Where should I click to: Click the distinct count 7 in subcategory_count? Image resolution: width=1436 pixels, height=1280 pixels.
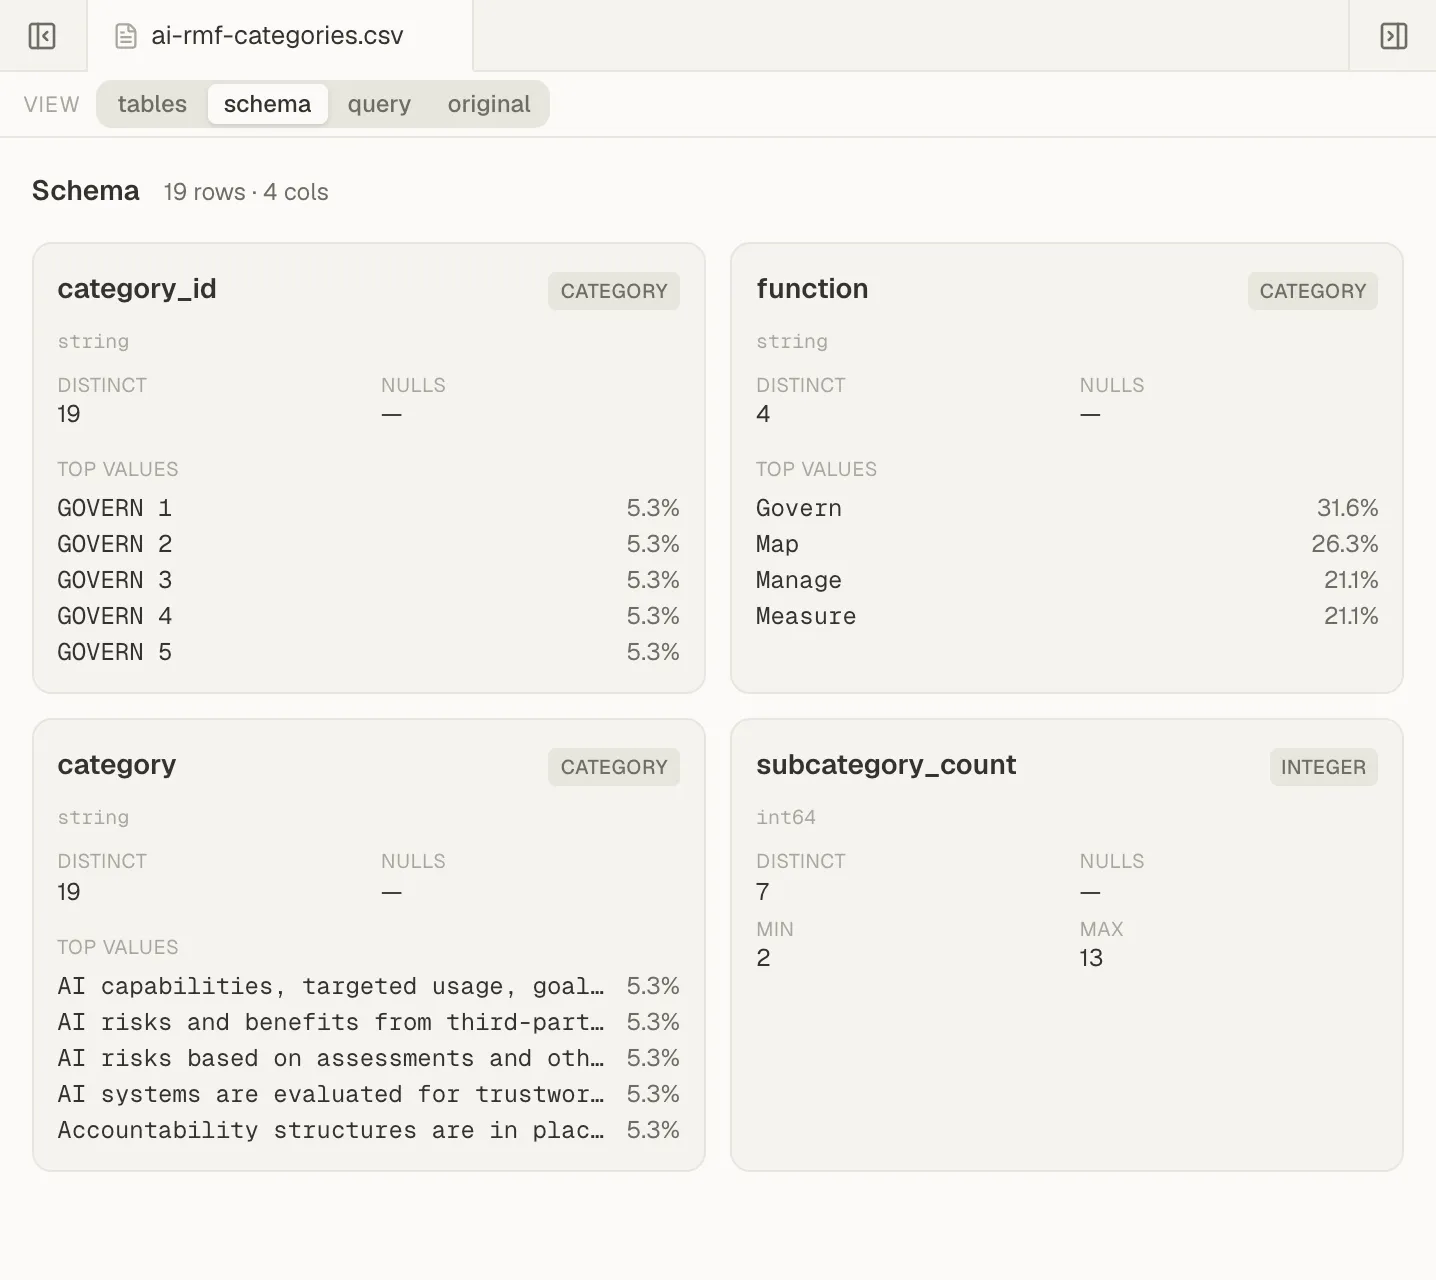click(763, 892)
